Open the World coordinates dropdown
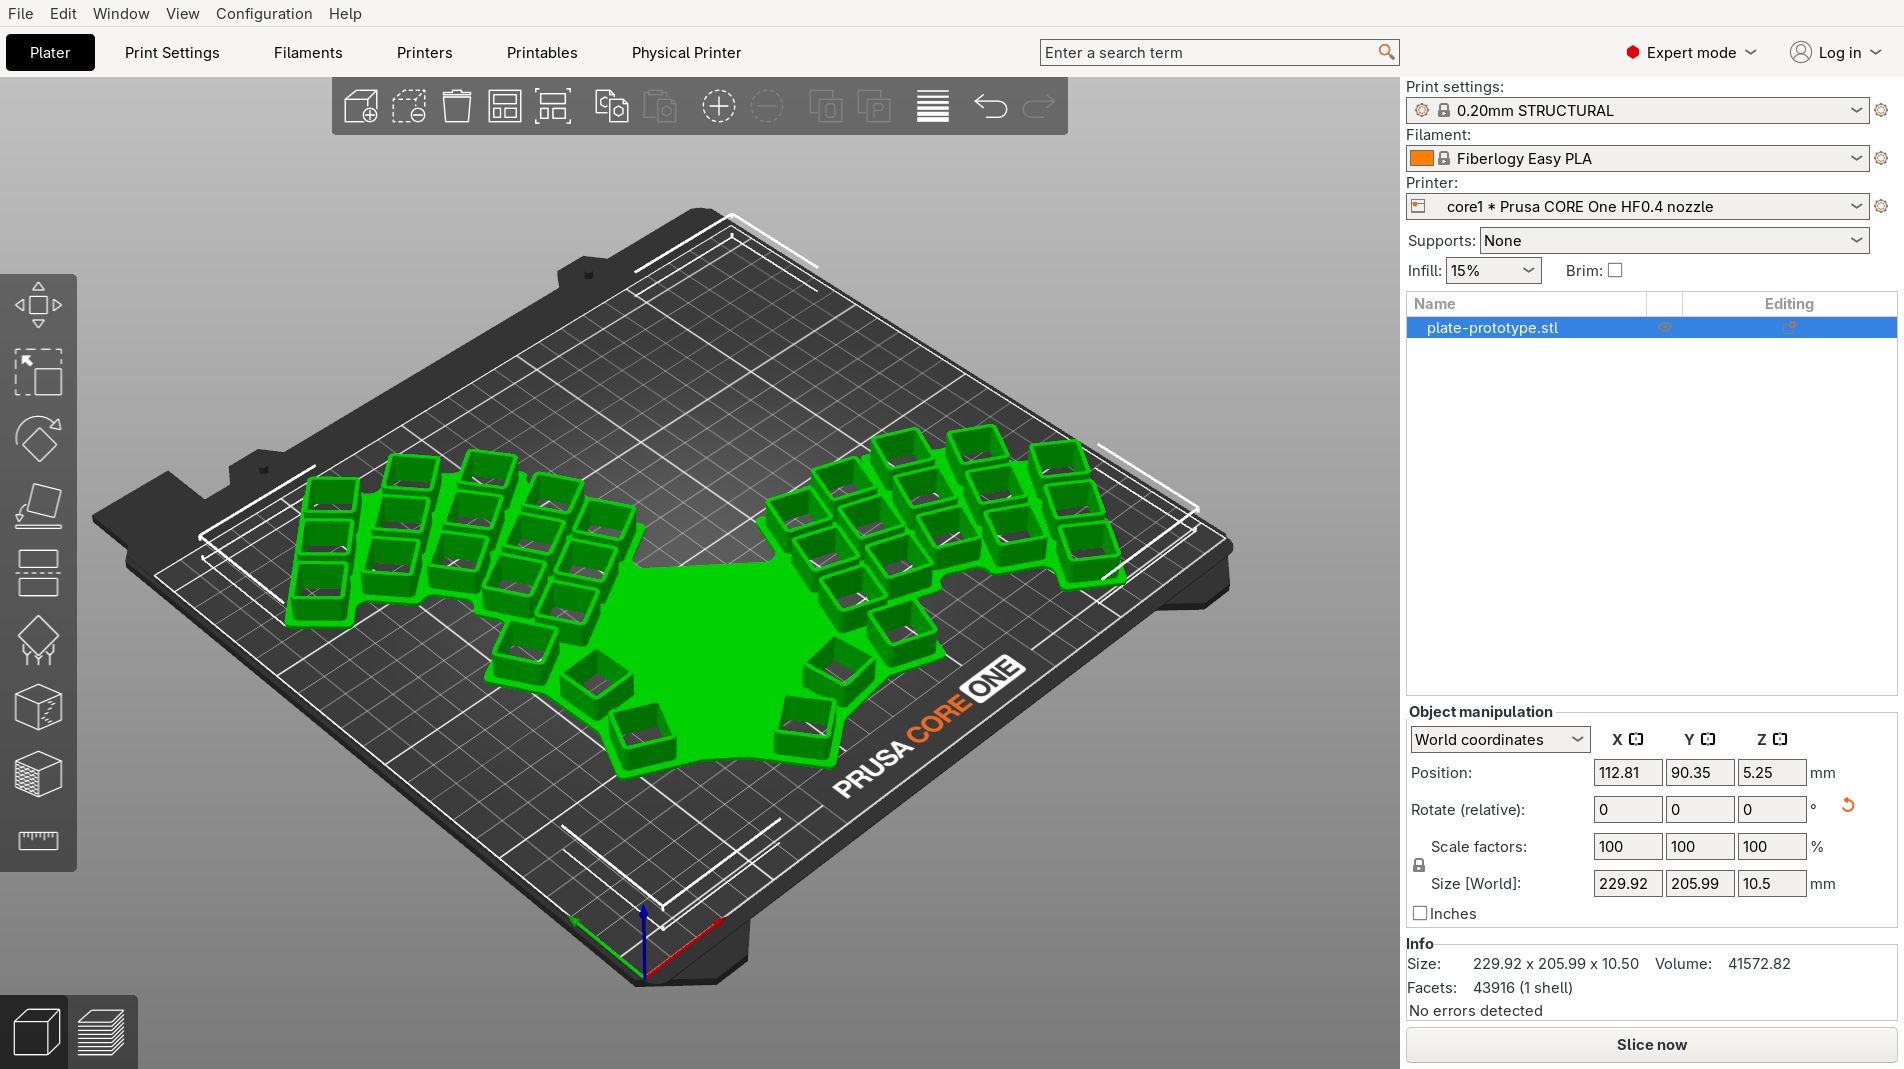1904x1069 pixels. coord(1499,739)
